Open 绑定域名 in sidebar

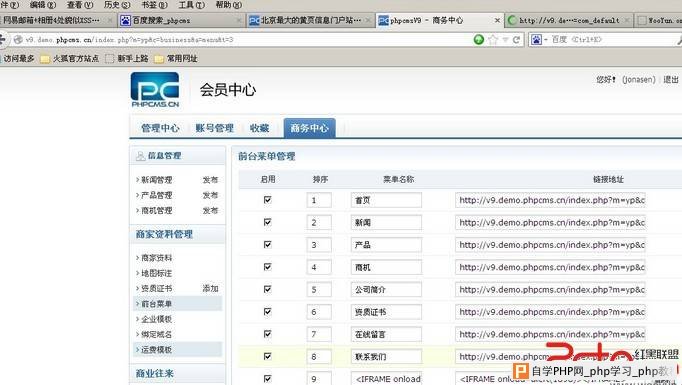coord(157,334)
